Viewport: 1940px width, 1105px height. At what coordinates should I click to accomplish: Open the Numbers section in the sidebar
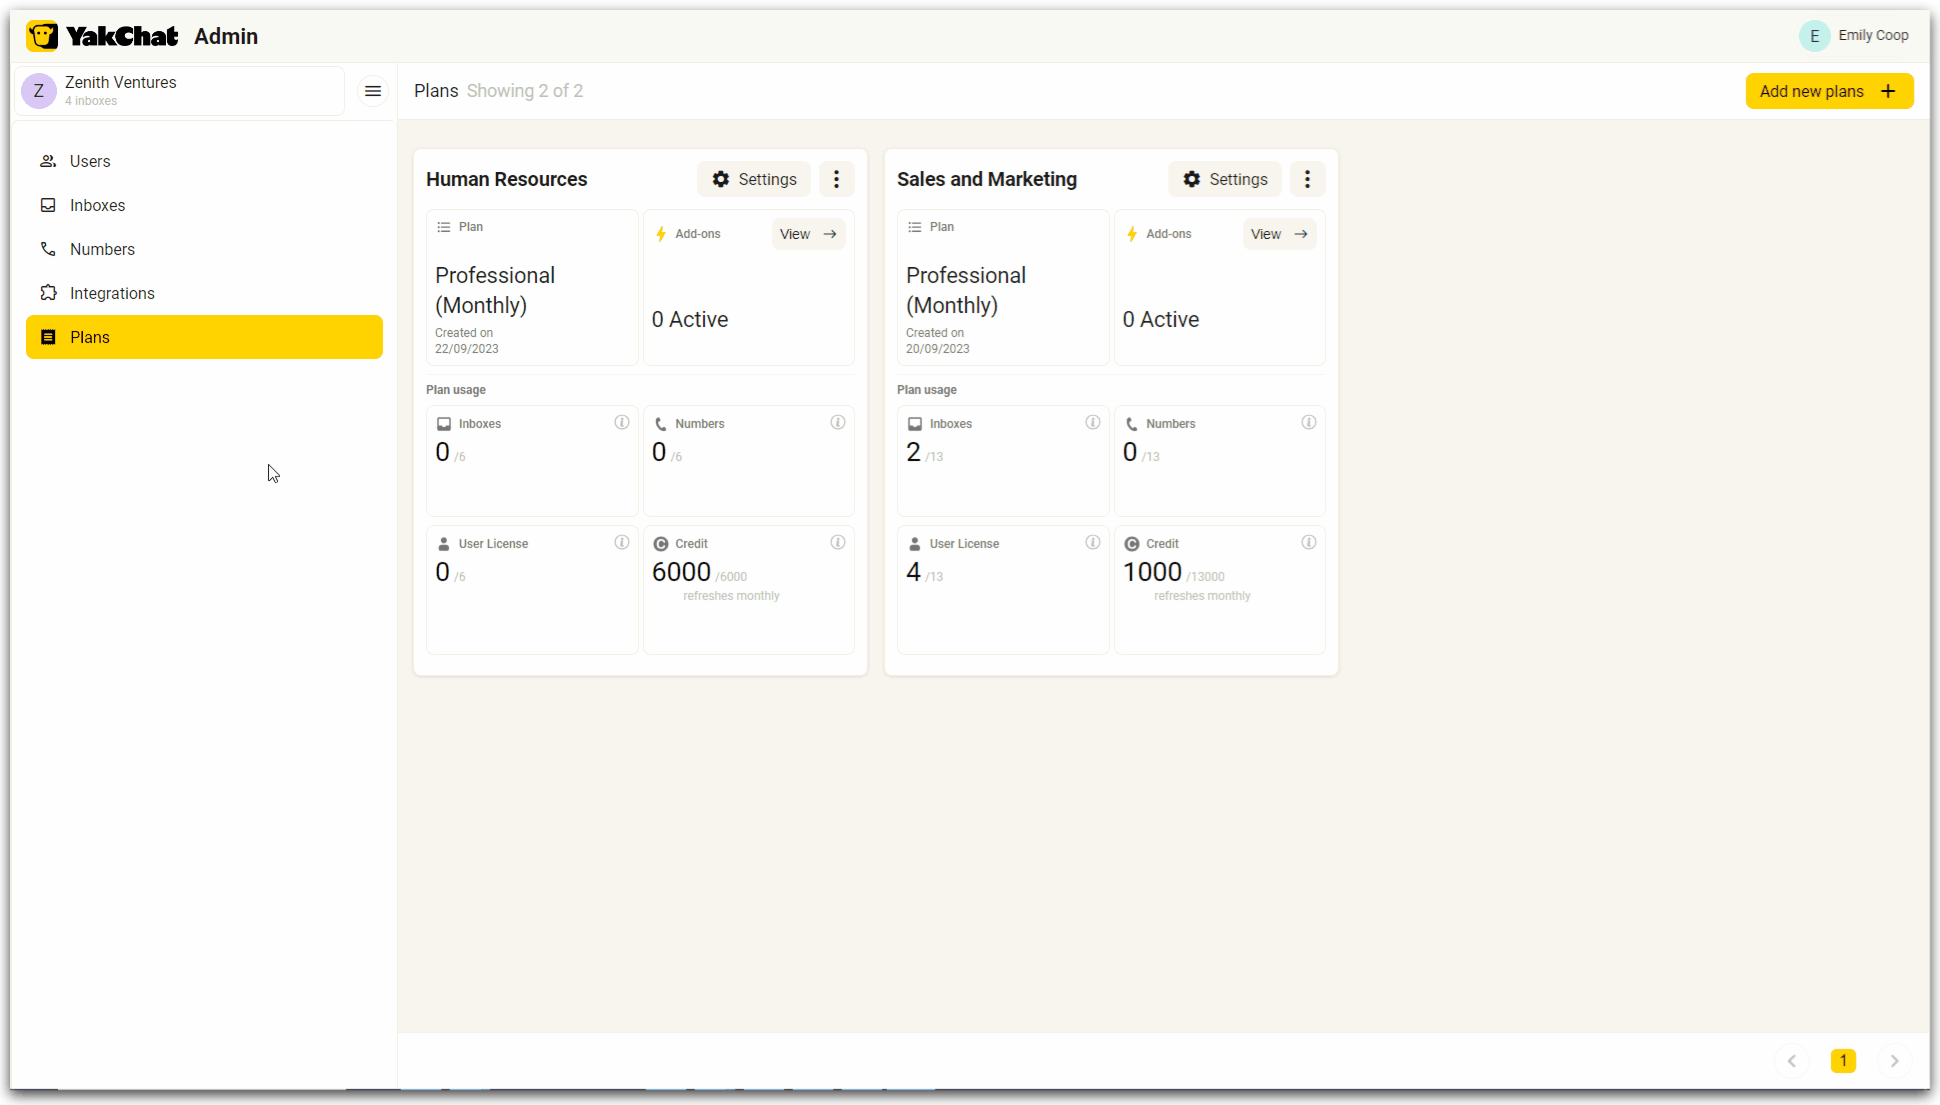(x=102, y=249)
